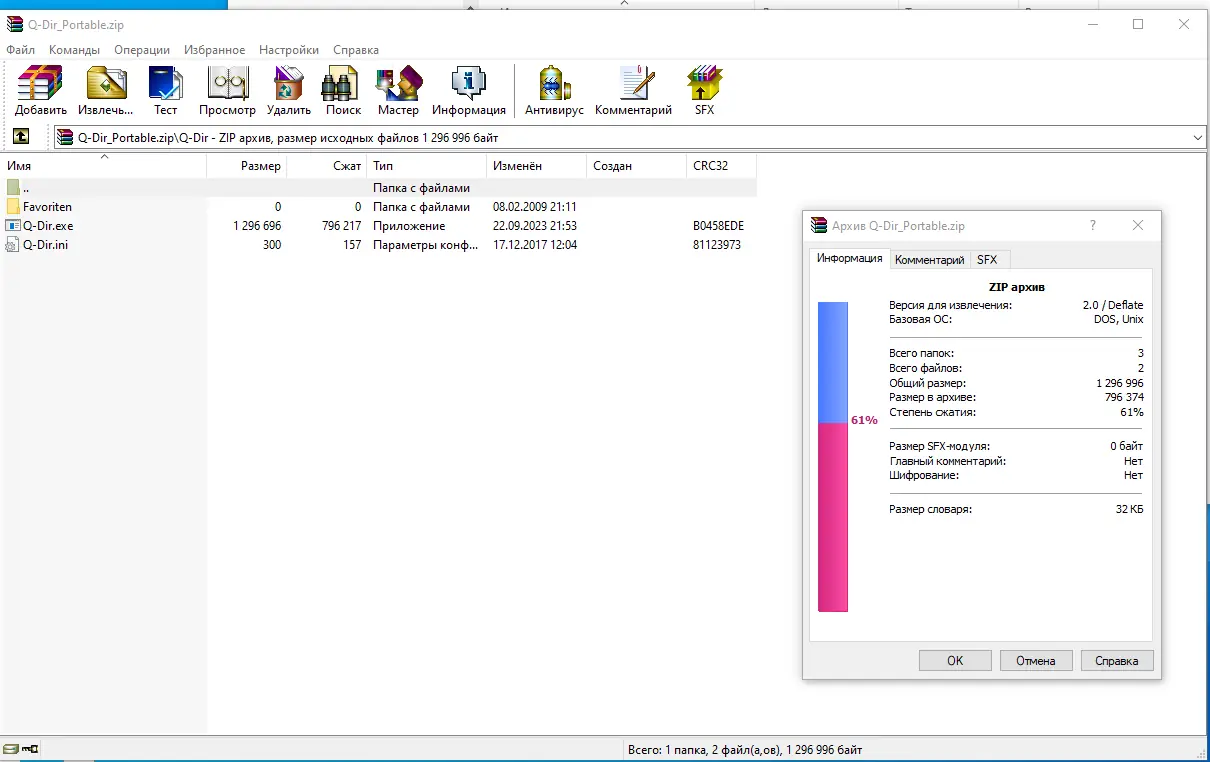Click the compression ratio bar in dialog
This screenshot has width=1210, height=762.
click(833, 456)
